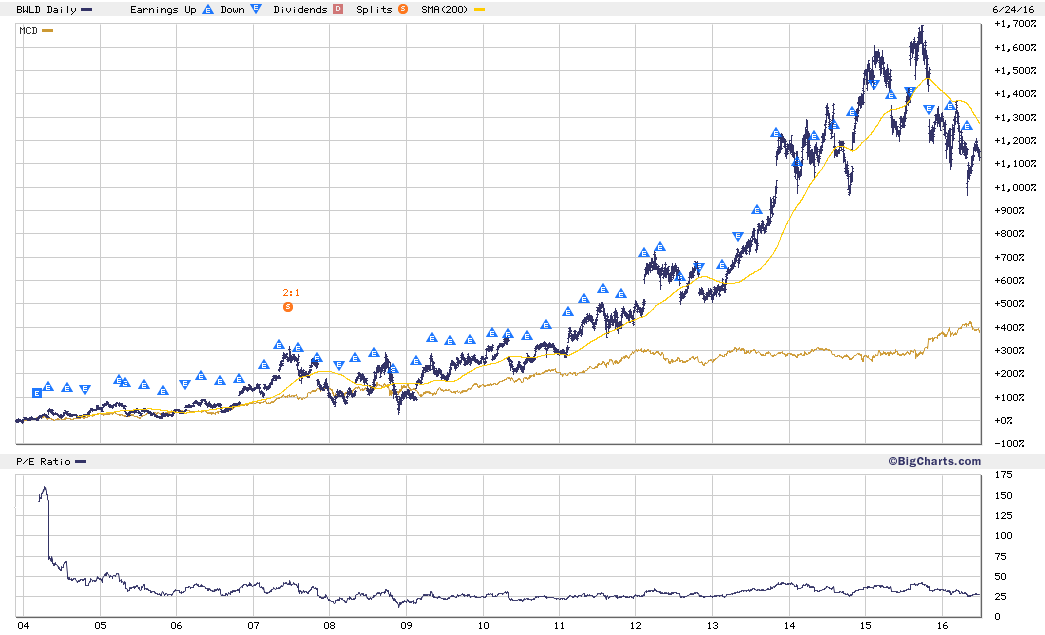Click the "13" year label on x-axis
Viewport: 1045px width, 635px height.
[712, 625]
